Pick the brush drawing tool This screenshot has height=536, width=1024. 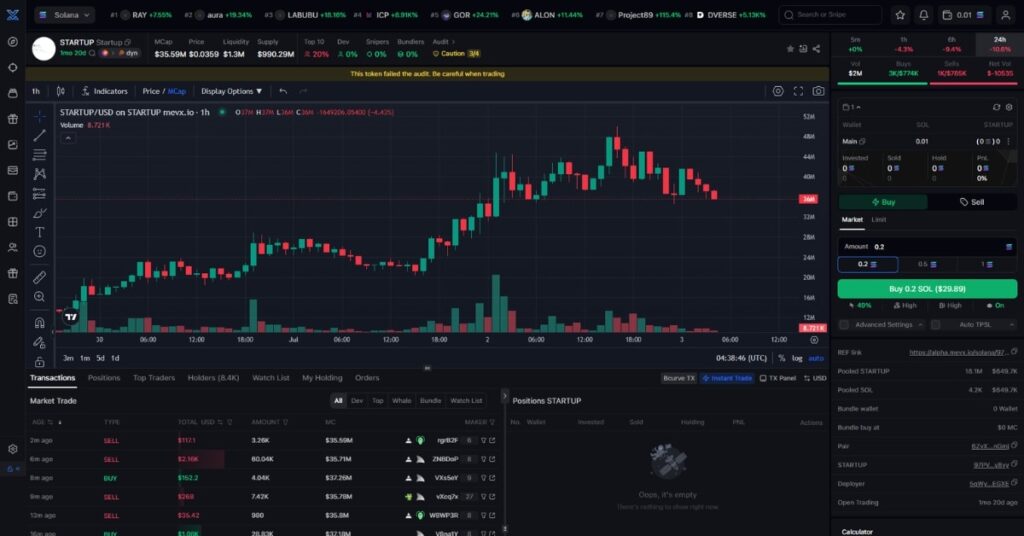pyautogui.click(x=40, y=213)
